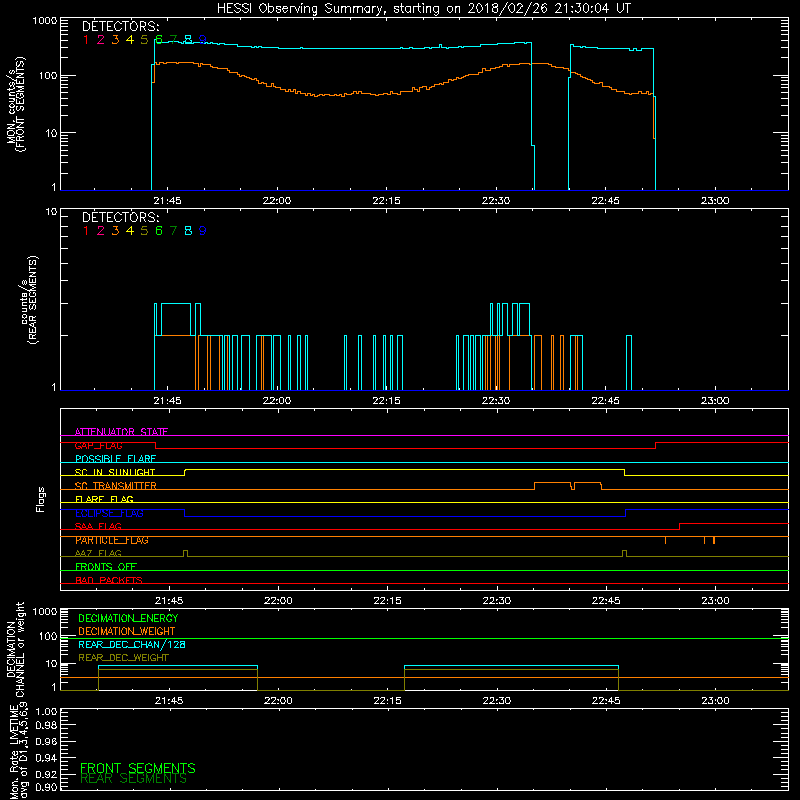
Task: Click the 10 y-axis value of rear segments plot
Action: pyautogui.click(x=52, y=212)
